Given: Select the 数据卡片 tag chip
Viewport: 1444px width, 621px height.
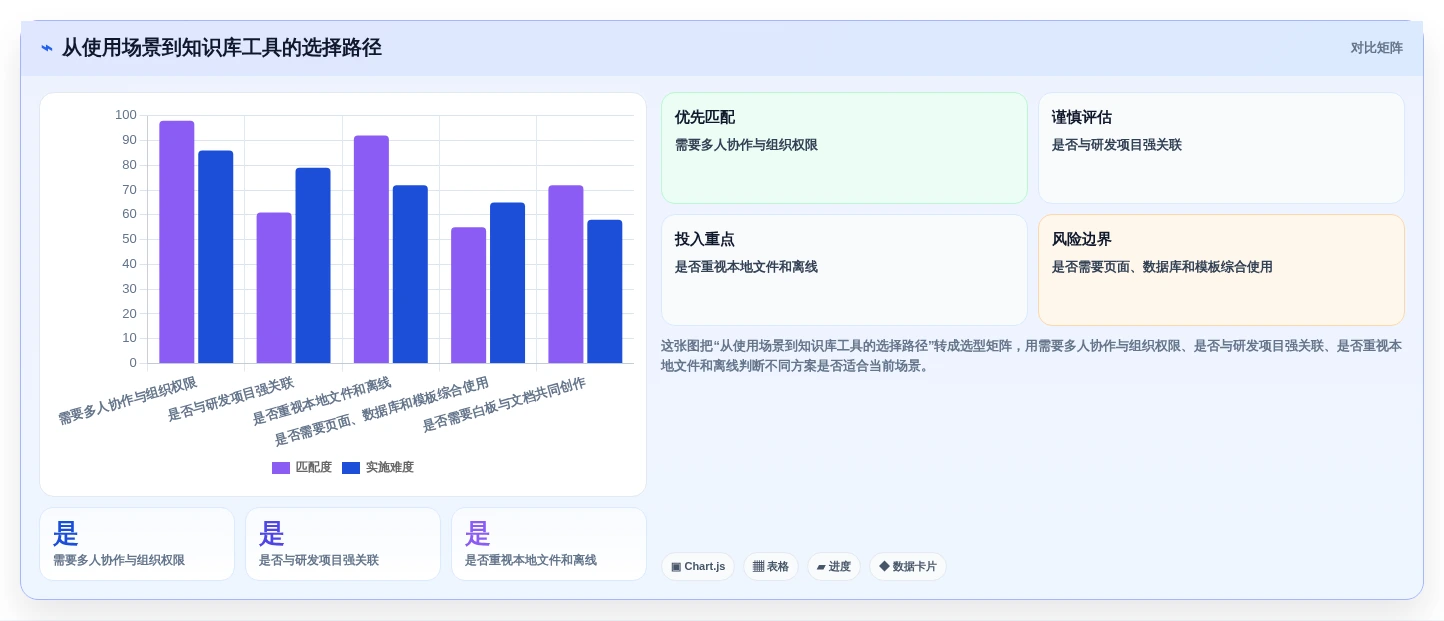Looking at the screenshot, I should [x=908, y=567].
